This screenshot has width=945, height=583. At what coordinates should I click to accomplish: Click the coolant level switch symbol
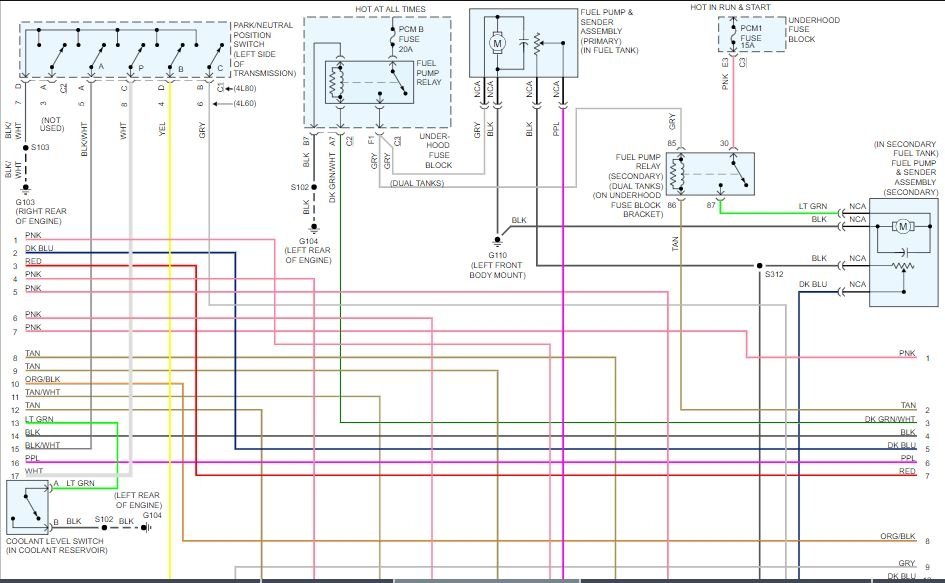(28, 505)
